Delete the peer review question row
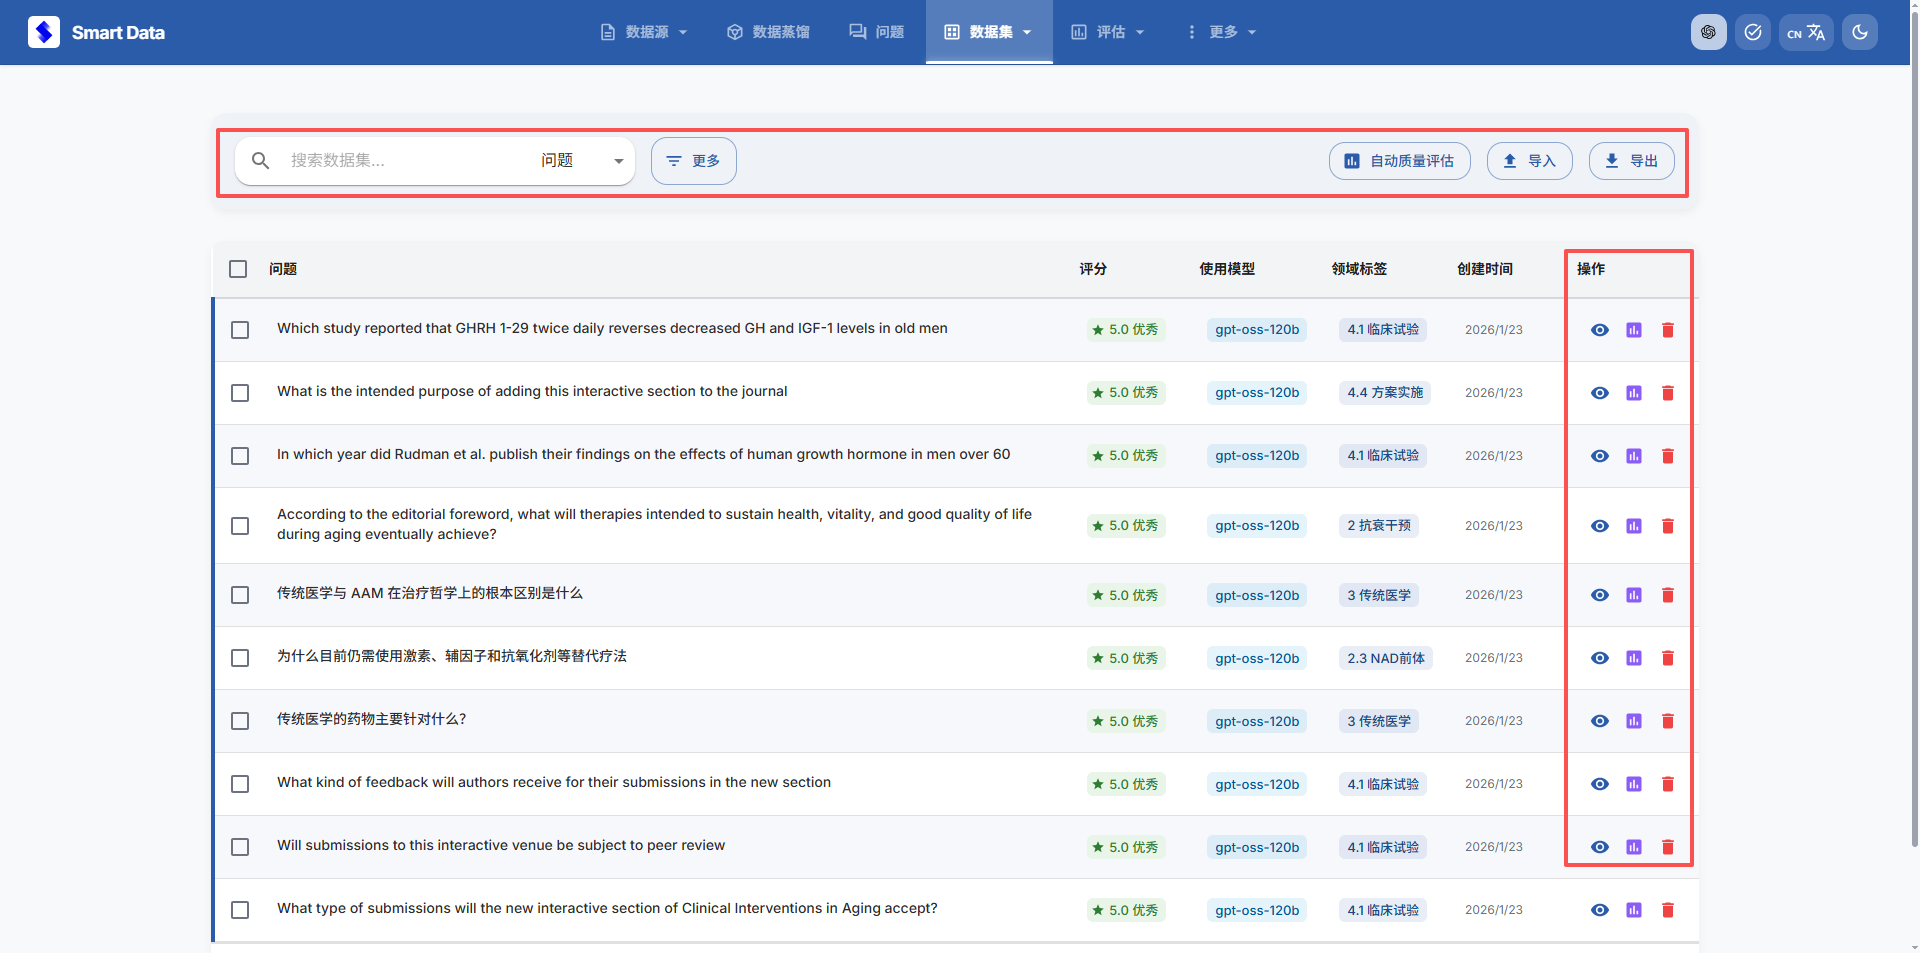1920x953 pixels. click(x=1667, y=847)
